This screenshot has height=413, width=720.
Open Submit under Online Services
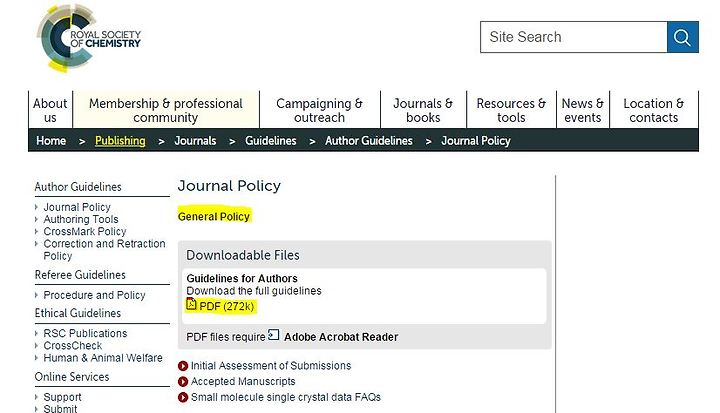click(x=60, y=408)
